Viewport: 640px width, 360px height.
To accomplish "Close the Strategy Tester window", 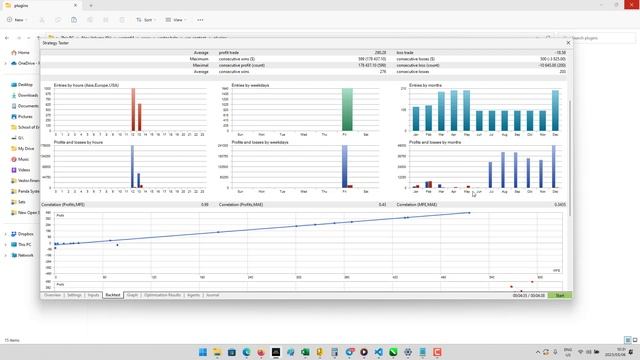I will point(568,42).
